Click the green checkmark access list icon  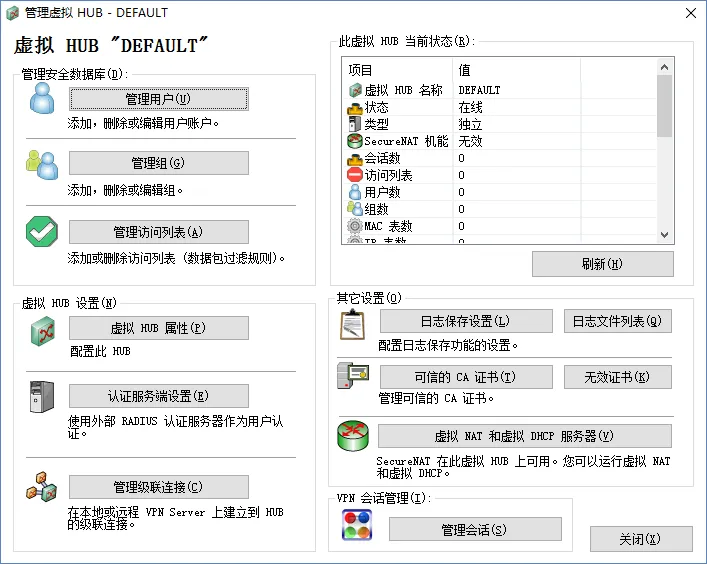pyautogui.click(x=42, y=231)
